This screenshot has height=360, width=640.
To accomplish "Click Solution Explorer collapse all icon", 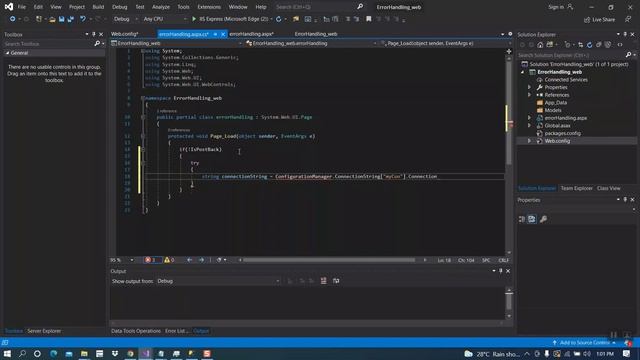I will tap(599, 45).
